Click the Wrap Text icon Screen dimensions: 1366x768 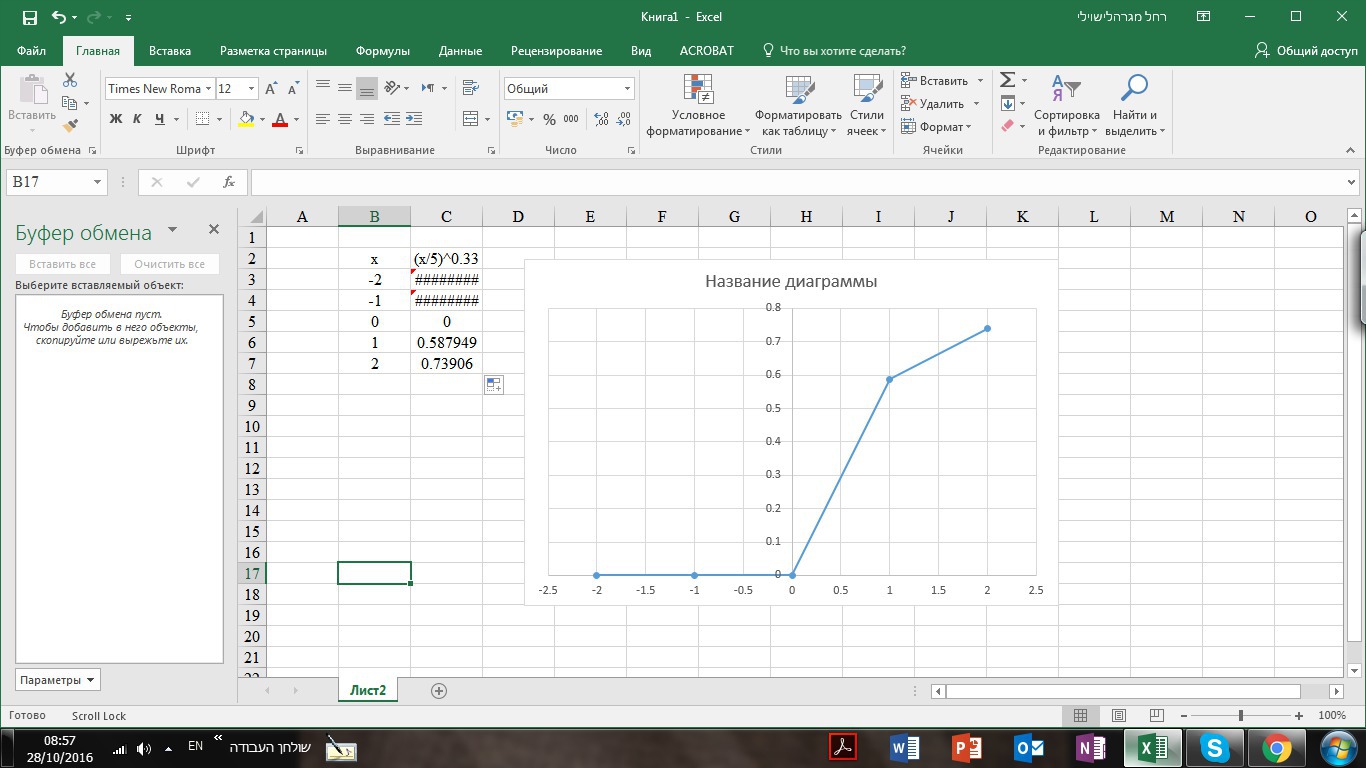pyautogui.click(x=470, y=88)
